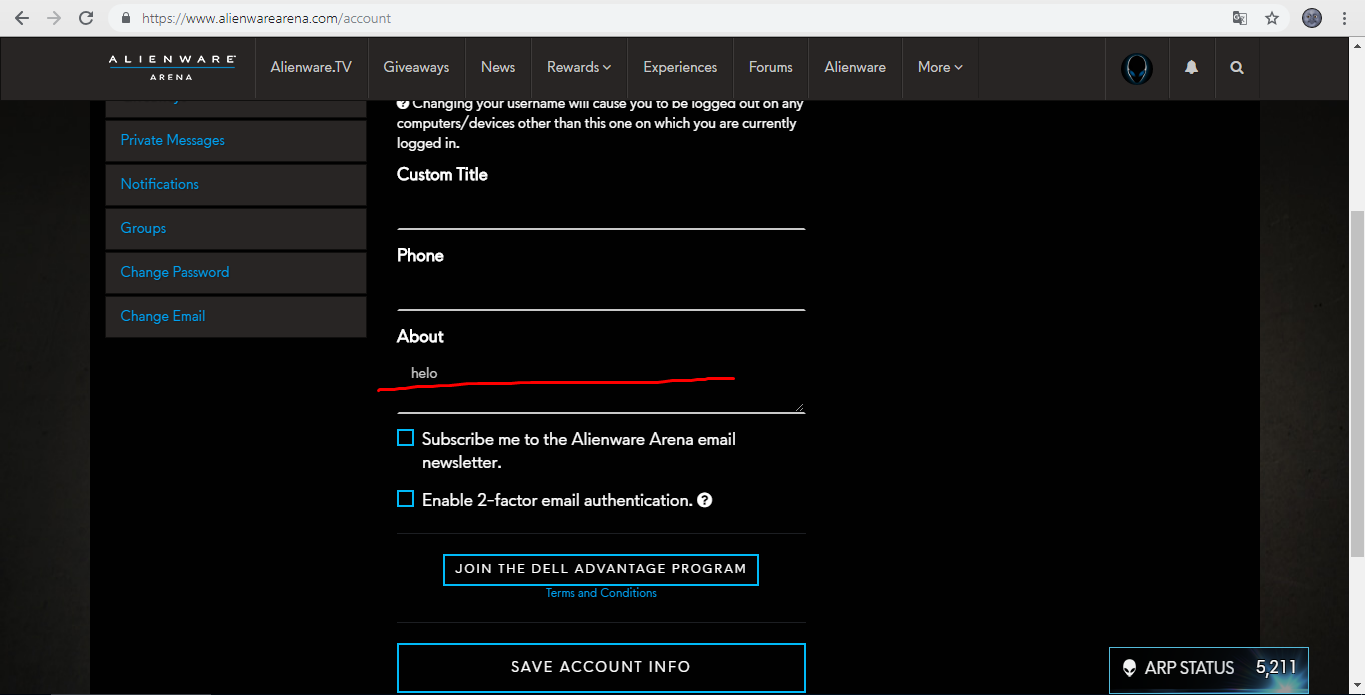This screenshot has width=1365, height=695.
Task: Open the alien head user avatar menu
Action: [x=1137, y=68]
